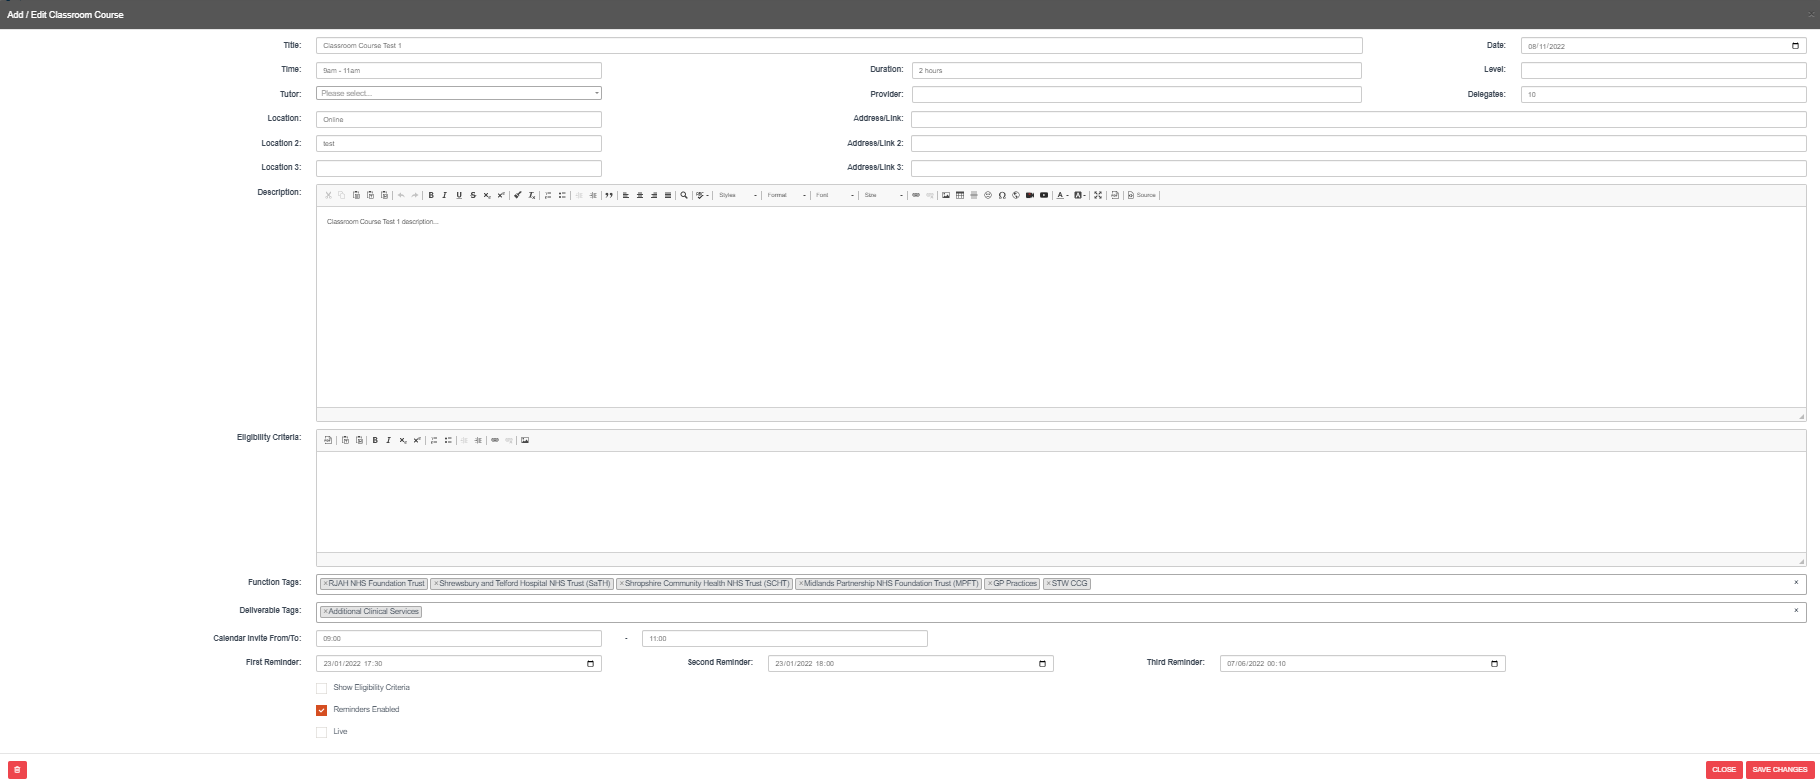The image size is (1820, 784).
Task: Open the First Reminder calendar picker
Action: (x=591, y=664)
